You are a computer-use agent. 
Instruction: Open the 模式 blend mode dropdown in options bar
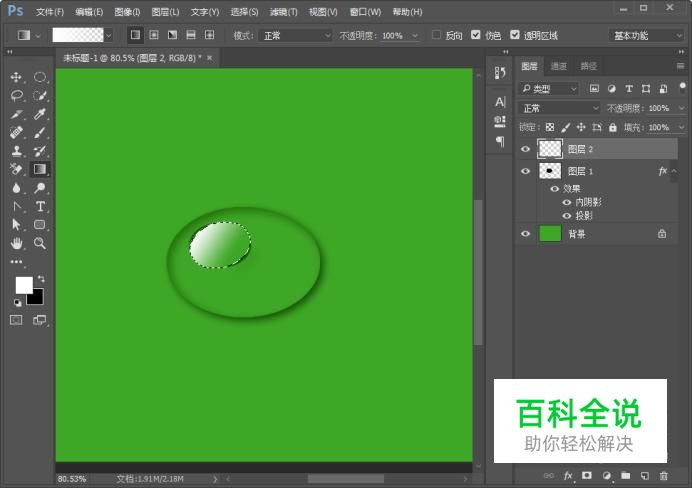coord(296,35)
